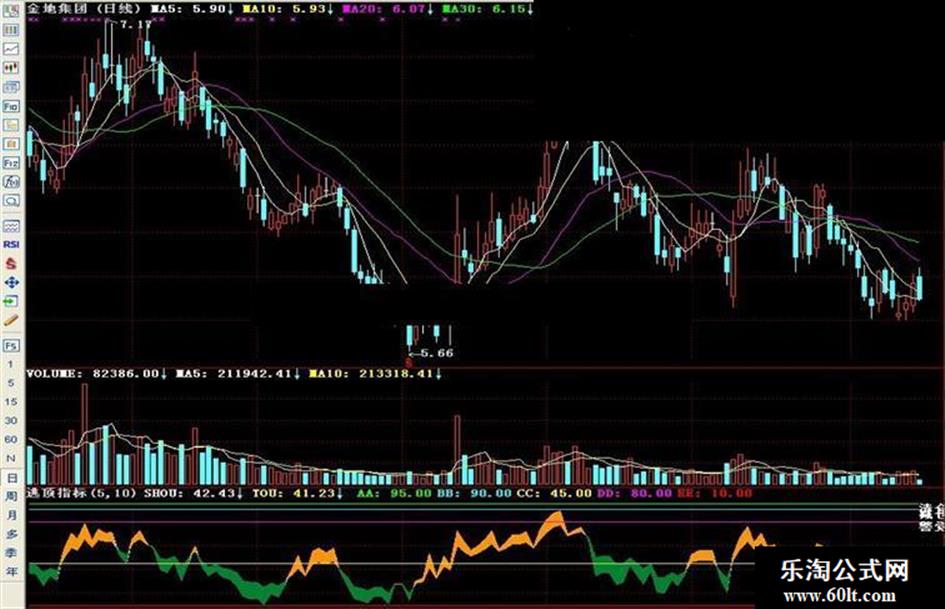Select the daily 日 period
Image resolution: width=945 pixels, height=609 pixels.
11,478
